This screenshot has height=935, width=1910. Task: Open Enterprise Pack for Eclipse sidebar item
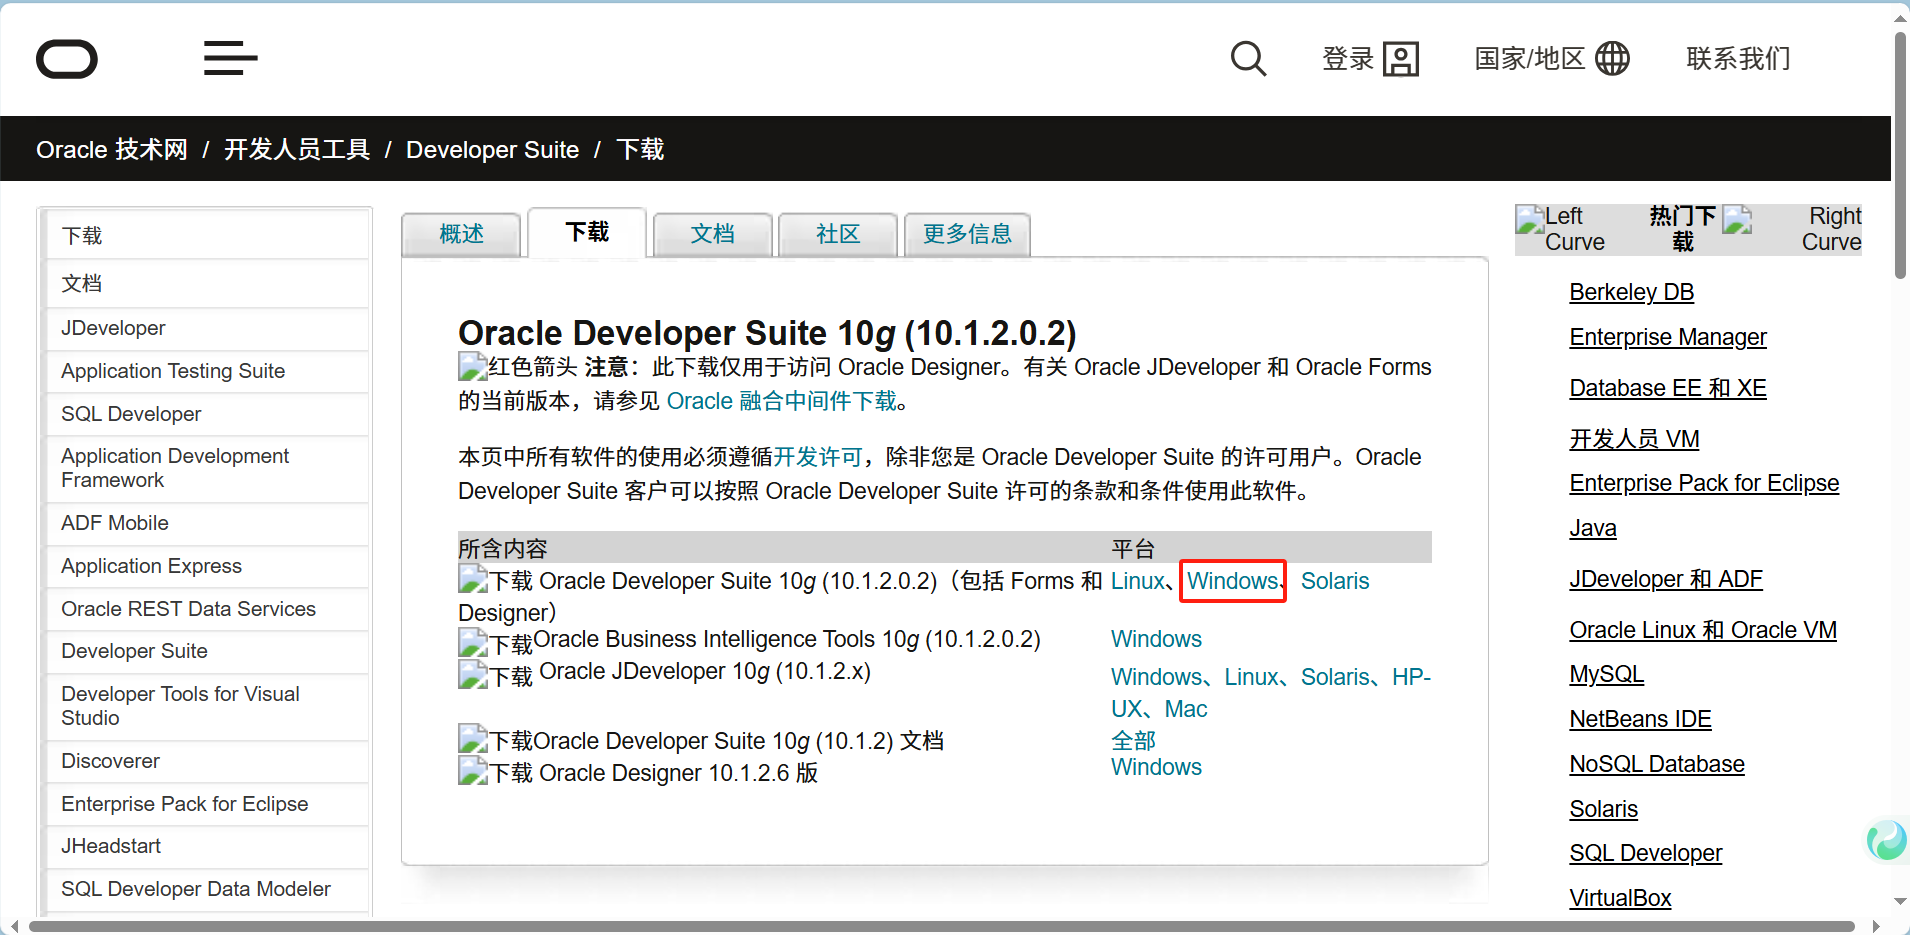(x=207, y=804)
